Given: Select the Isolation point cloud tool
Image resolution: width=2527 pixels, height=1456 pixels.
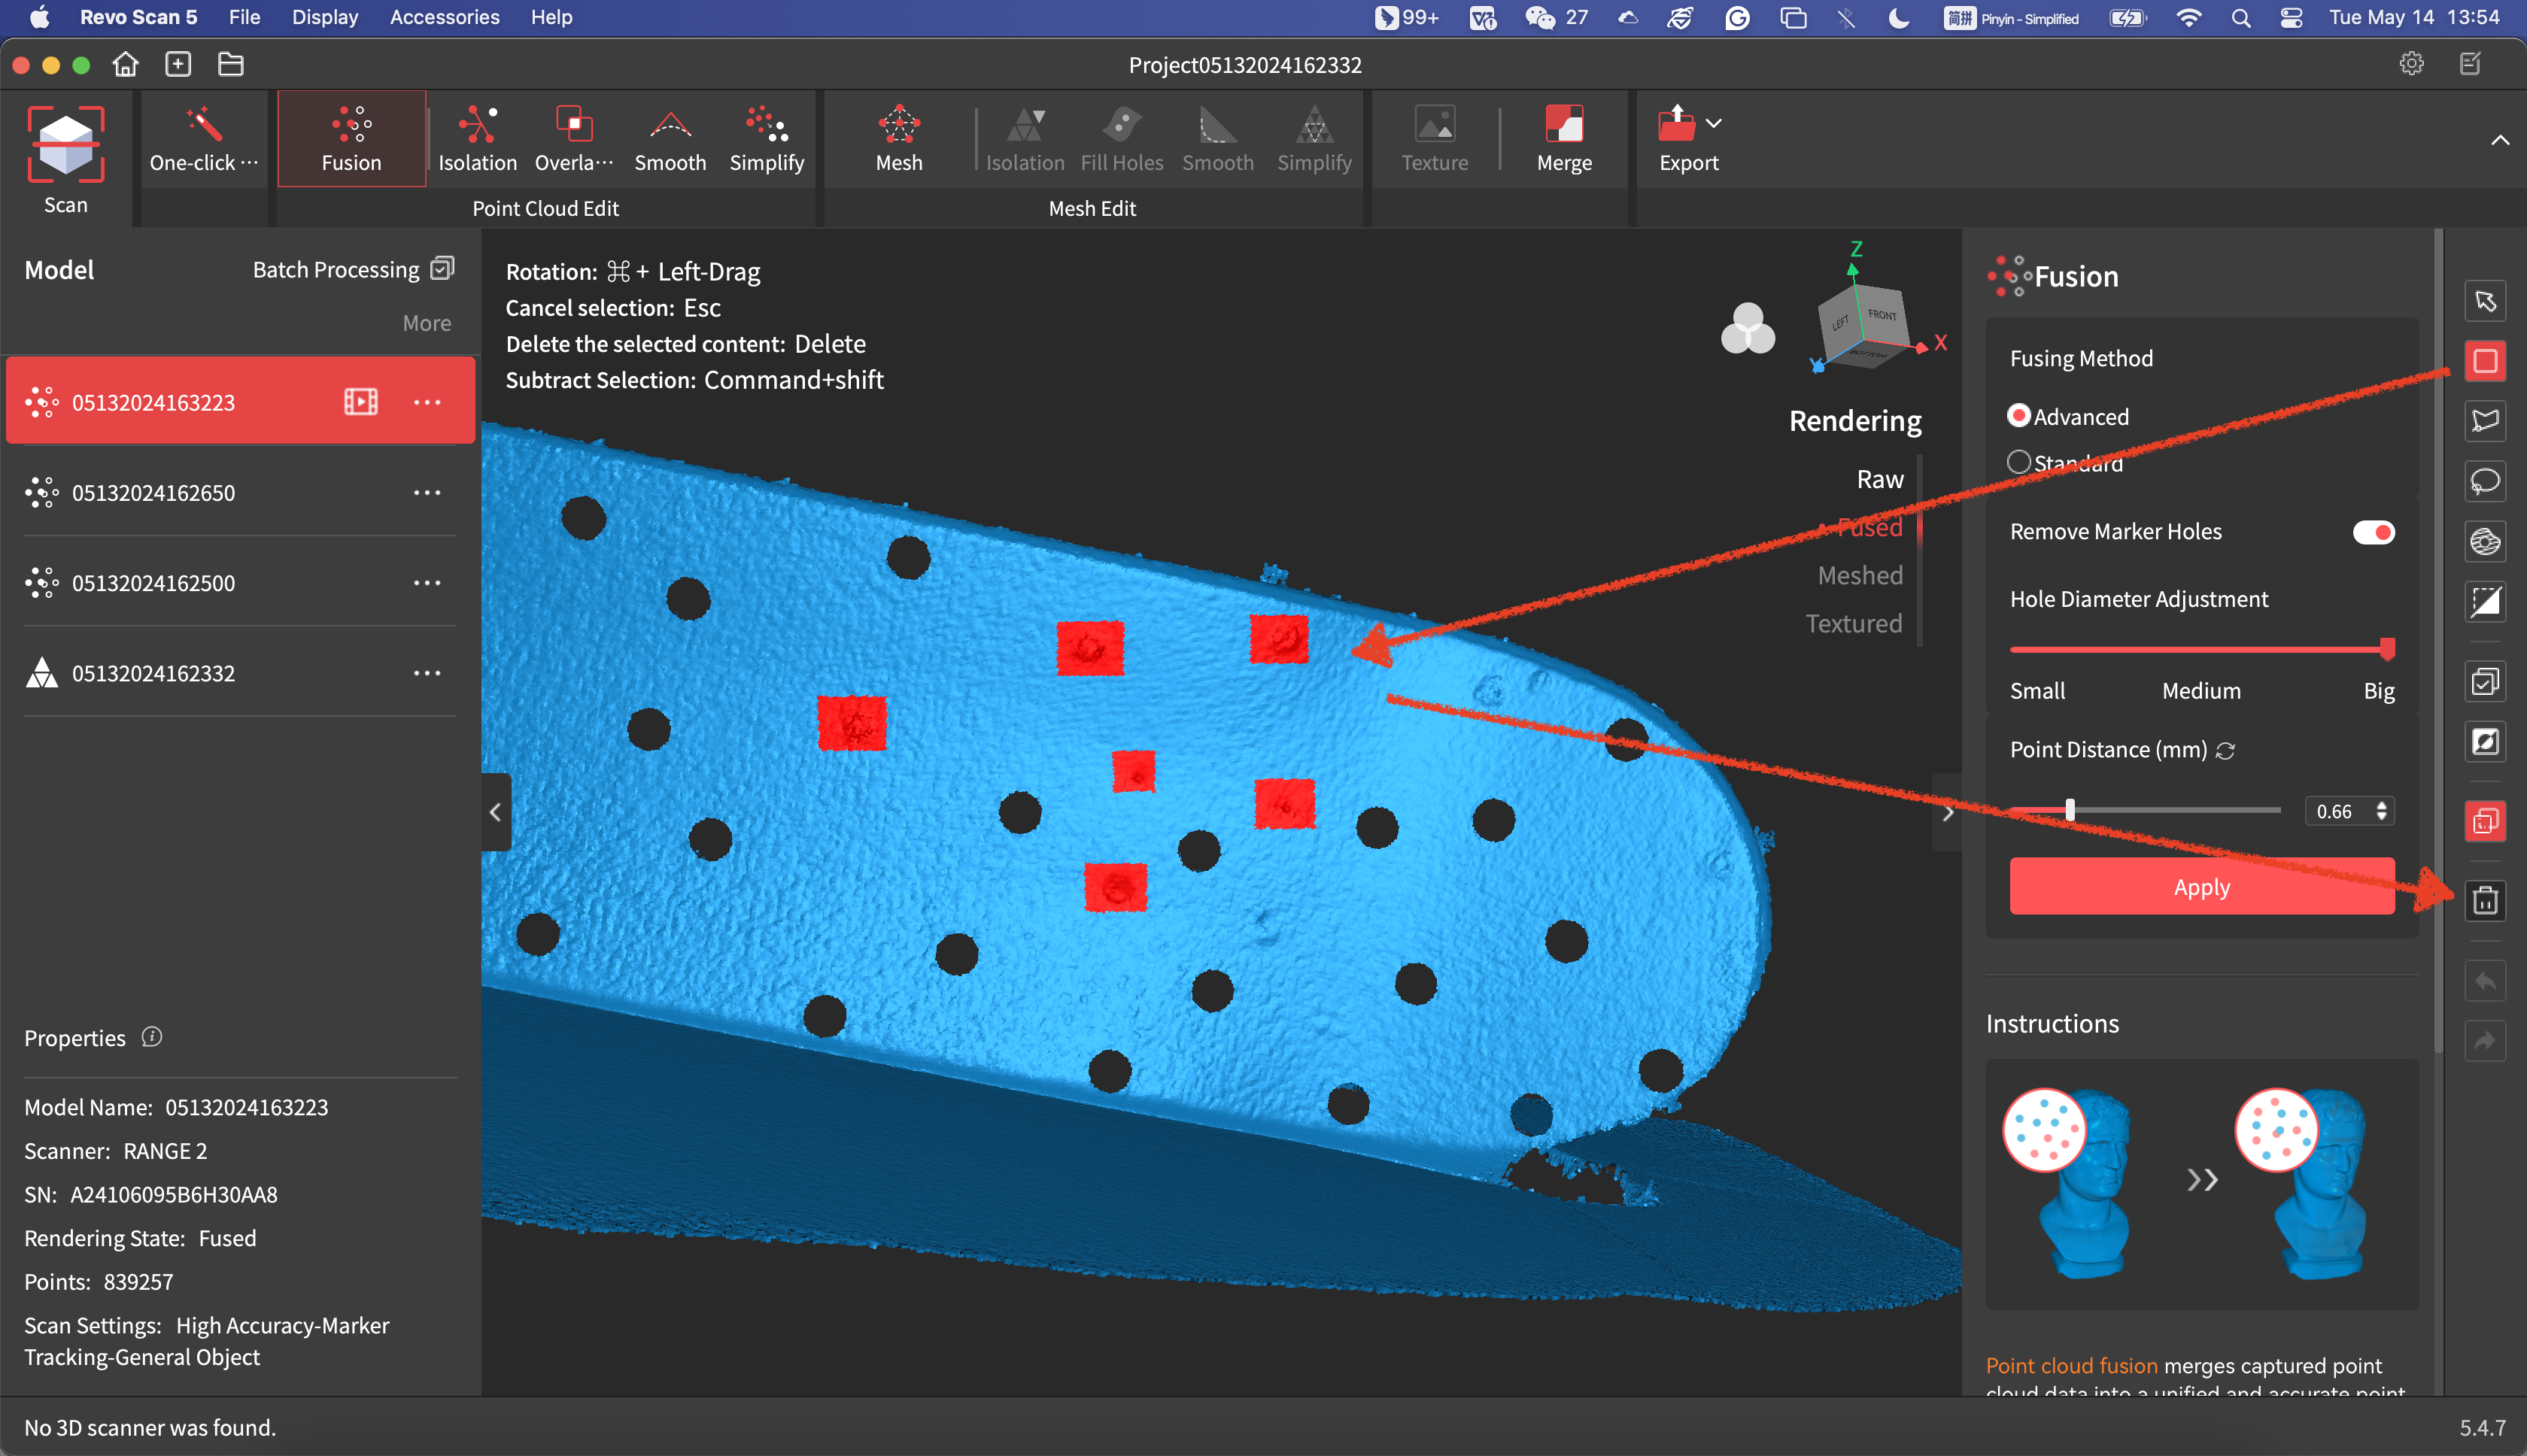Looking at the screenshot, I should click(477, 139).
